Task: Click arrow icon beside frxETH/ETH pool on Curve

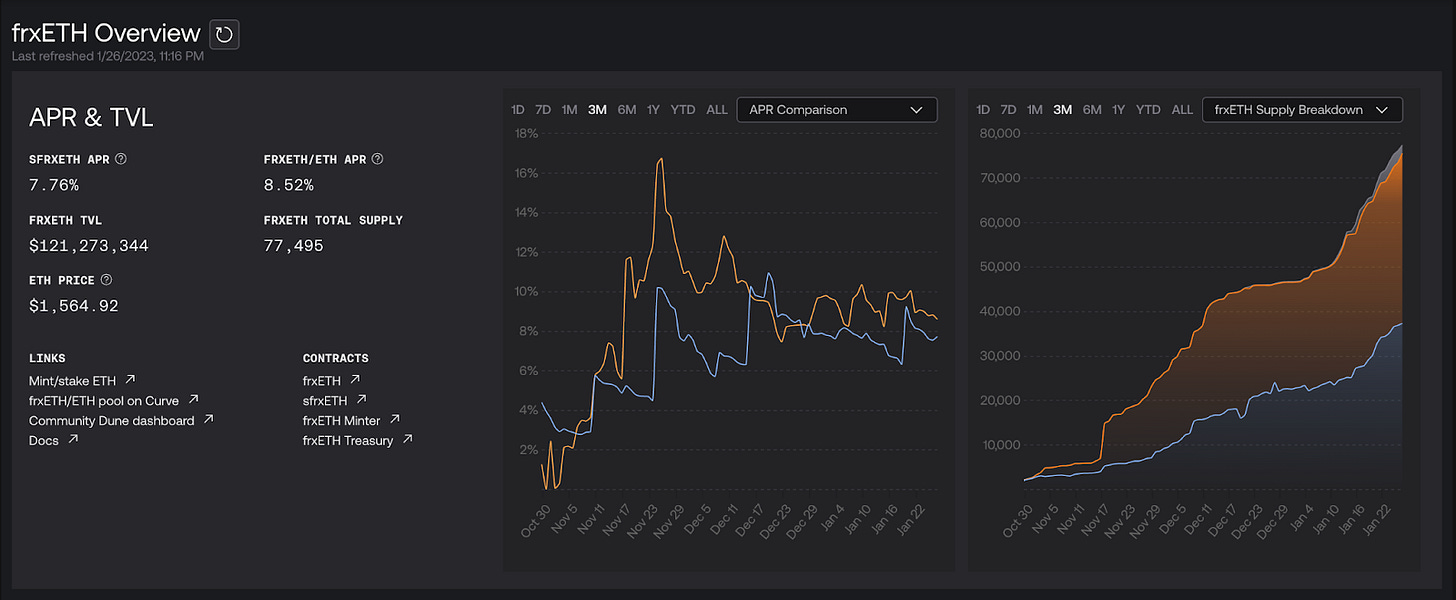Action: click(193, 400)
